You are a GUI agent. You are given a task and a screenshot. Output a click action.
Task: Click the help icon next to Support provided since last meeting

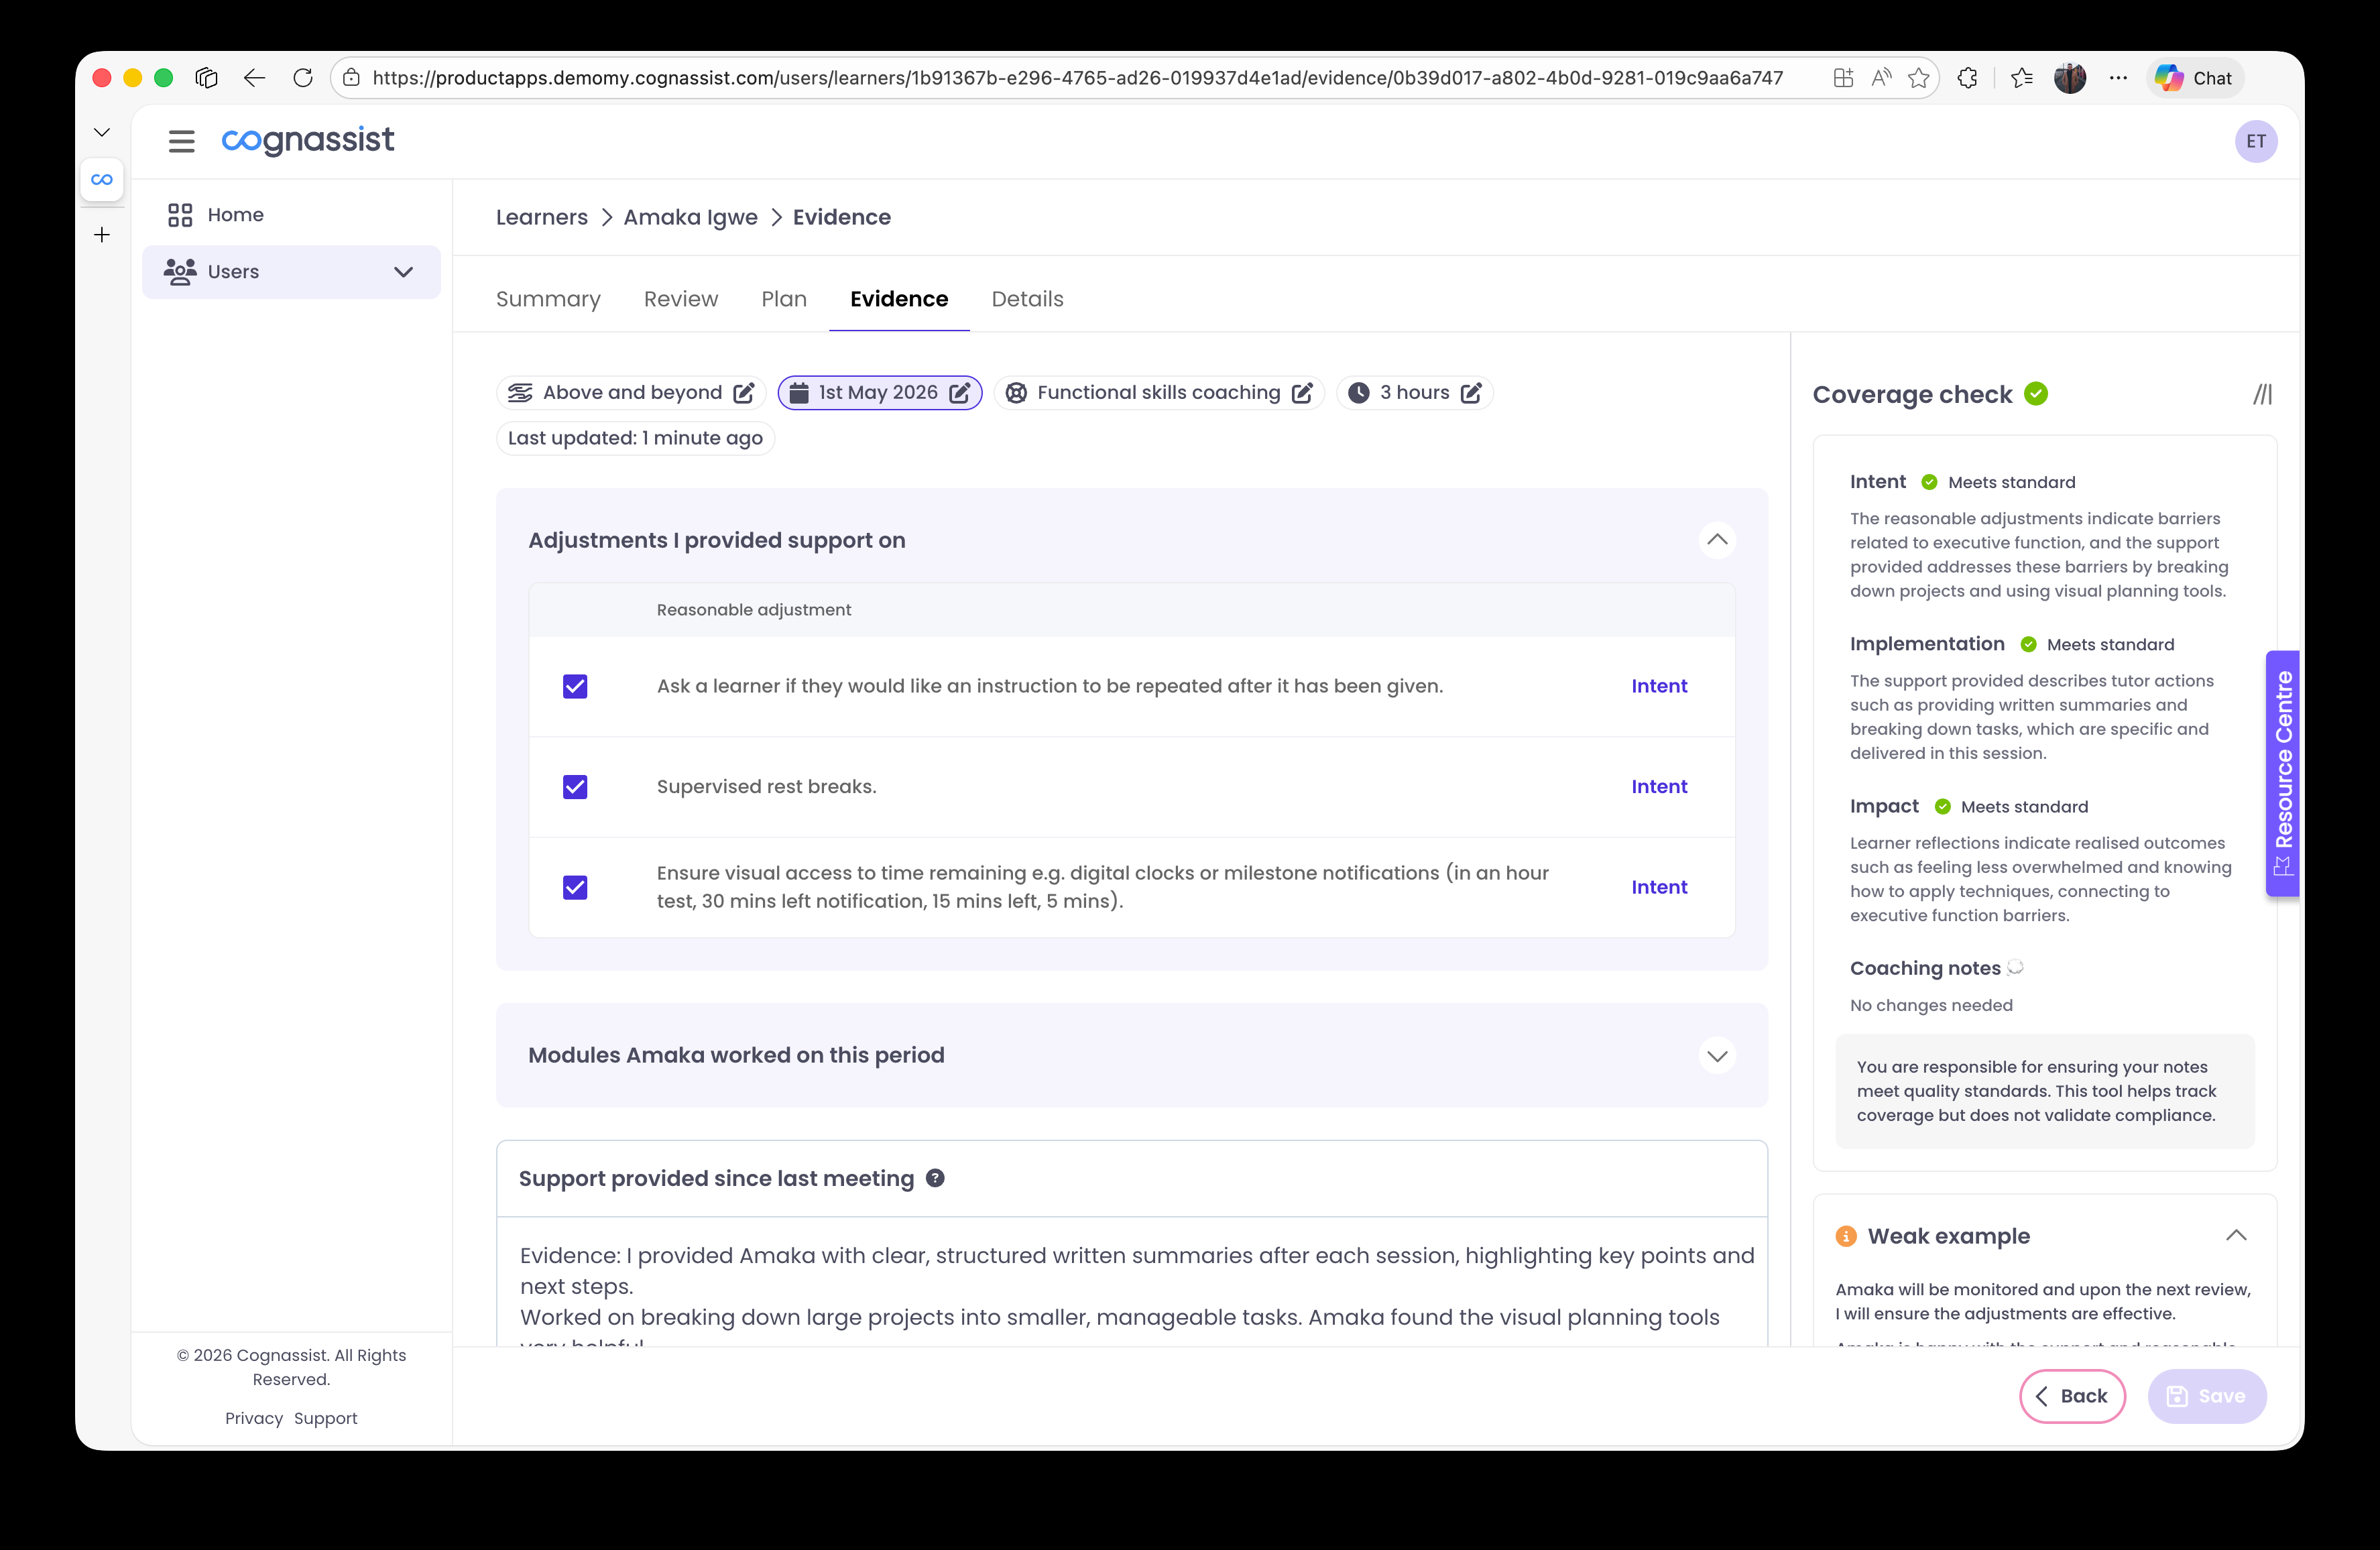pyautogui.click(x=936, y=1178)
